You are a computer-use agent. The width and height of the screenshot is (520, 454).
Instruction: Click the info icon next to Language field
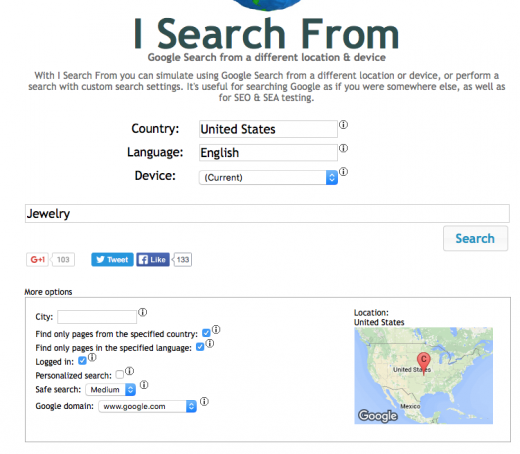coord(343,148)
